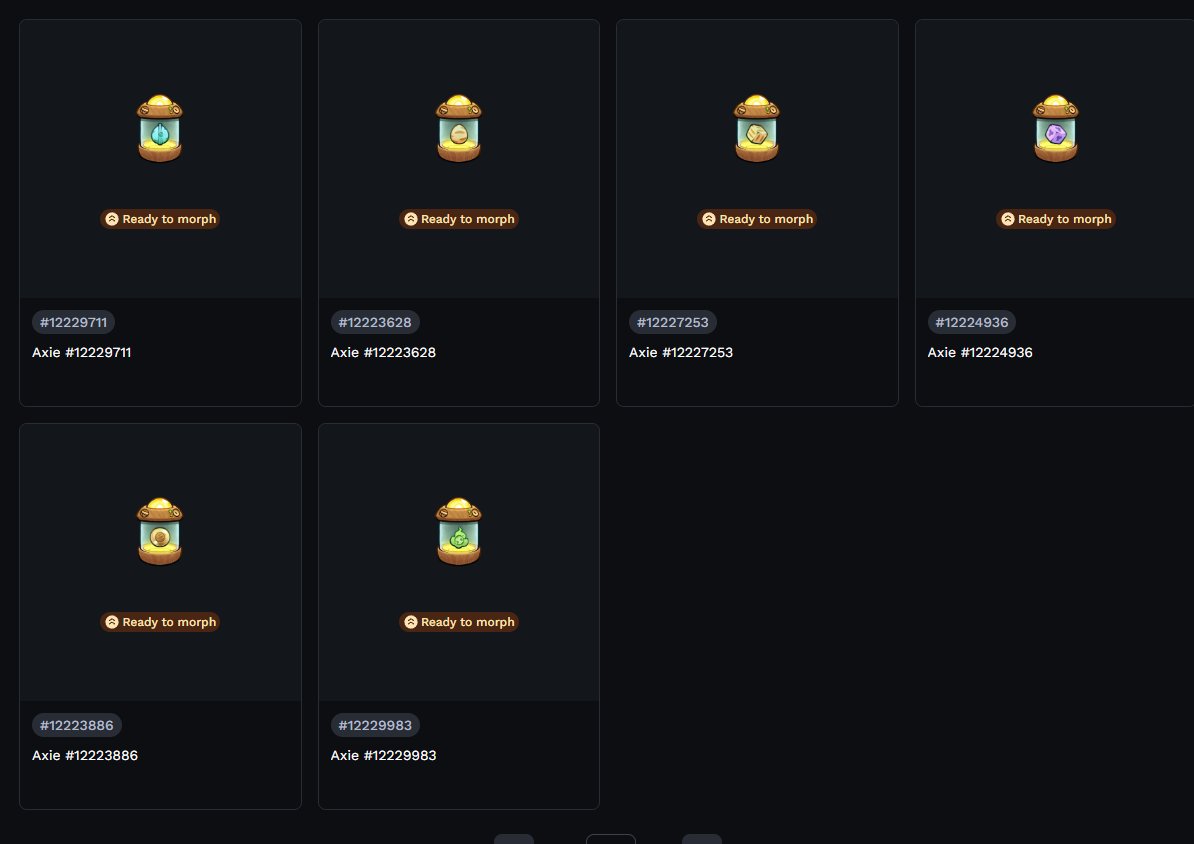The width and height of the screenshot is (1194, 844).
Task: Select the #12227253 ID badge
Action: [672, 322]
